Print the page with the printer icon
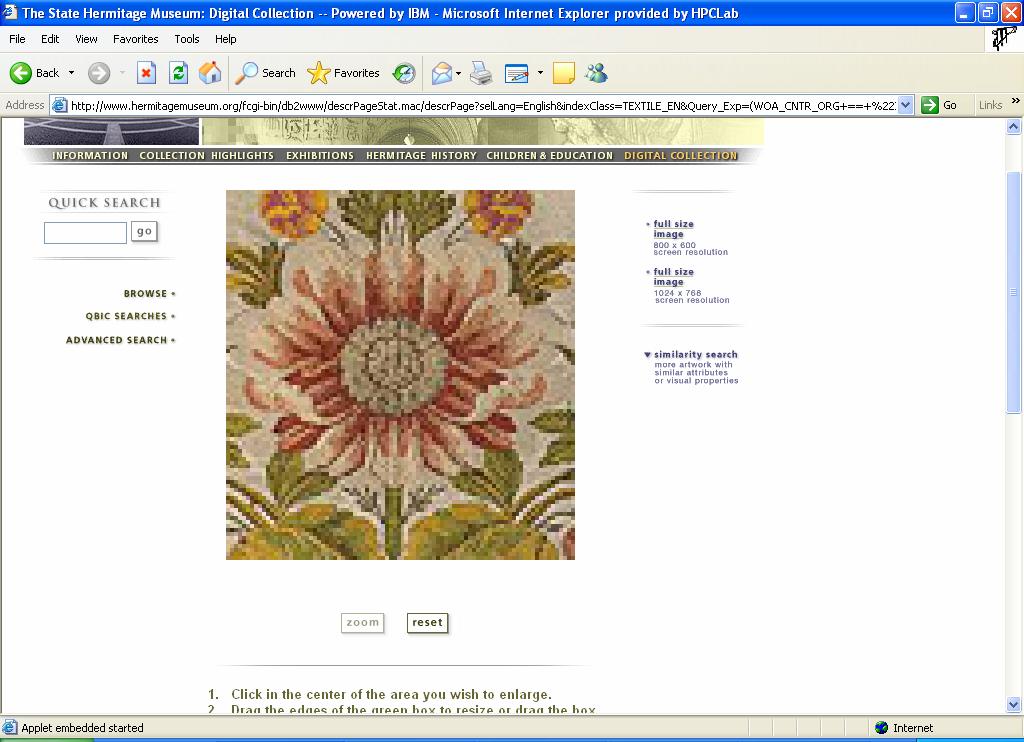Screen dimensions: 1024x742 pos(481,73)
